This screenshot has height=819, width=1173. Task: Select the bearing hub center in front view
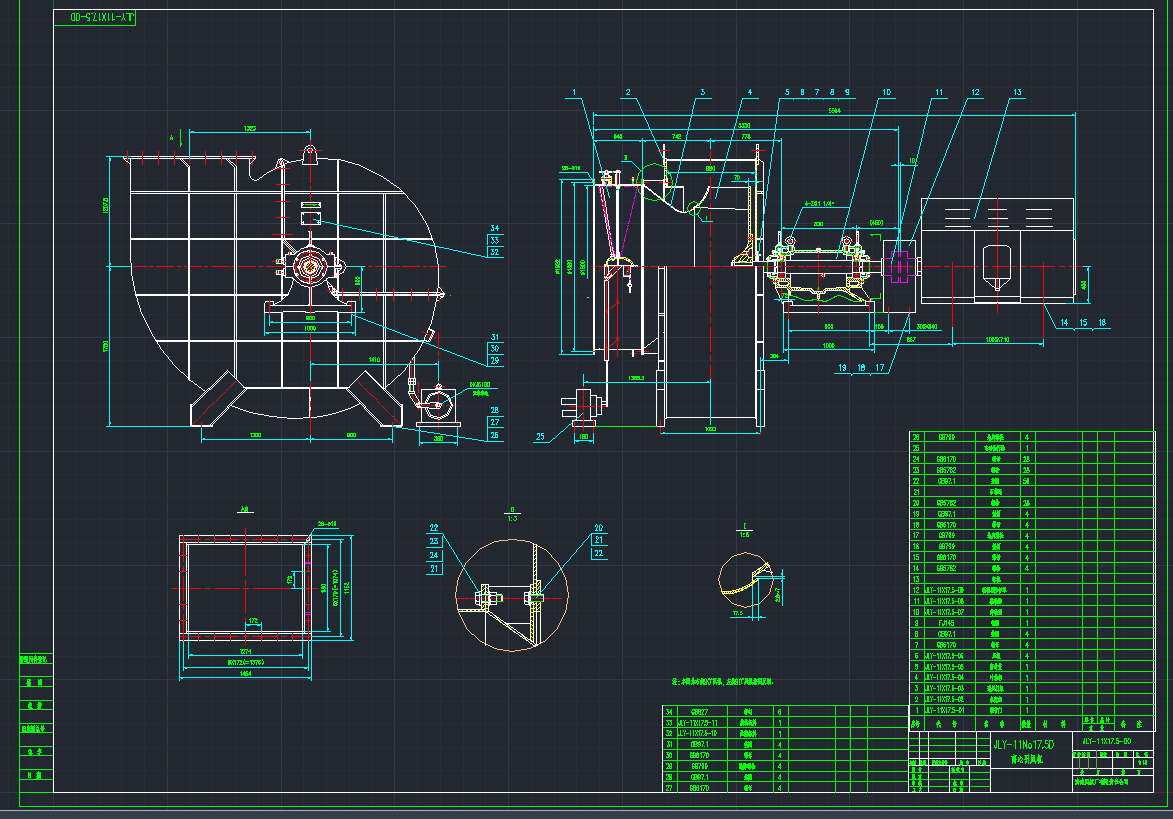pyautogui.click(x=312, y=266)
